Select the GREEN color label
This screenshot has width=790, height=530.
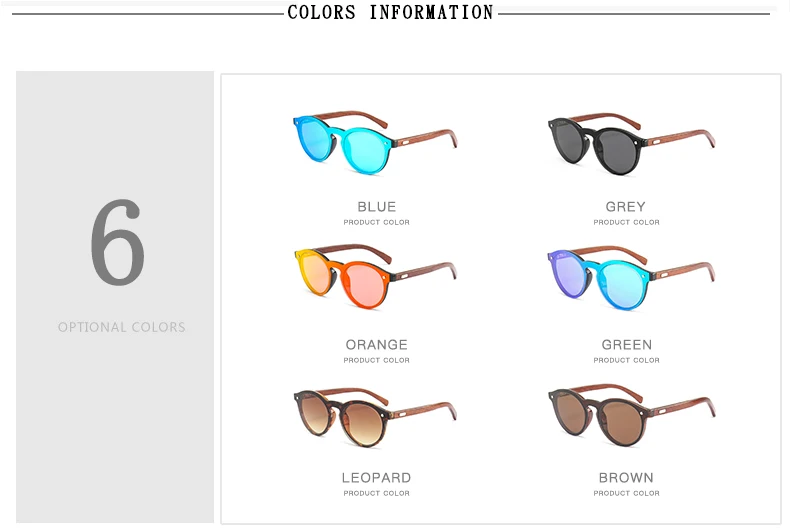tap(627, 345)
